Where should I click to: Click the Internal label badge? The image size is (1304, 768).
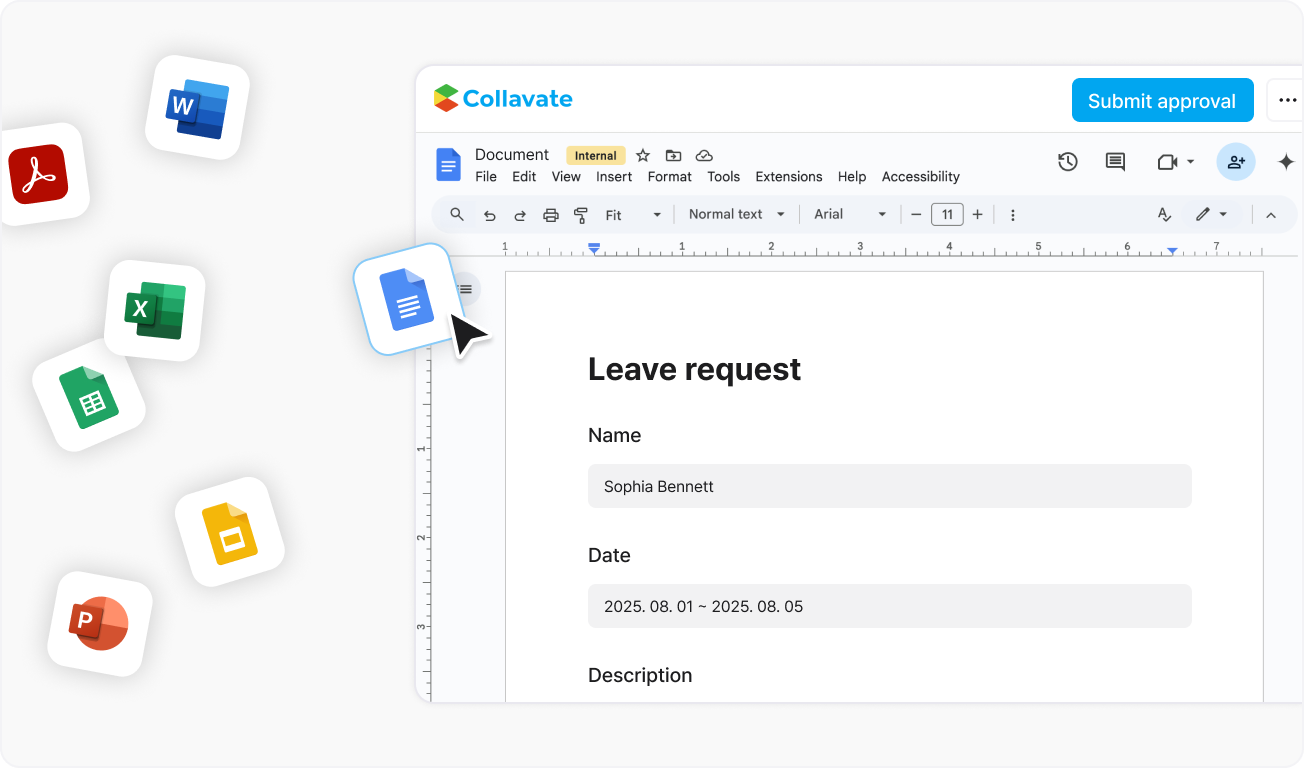pos(596,155)
